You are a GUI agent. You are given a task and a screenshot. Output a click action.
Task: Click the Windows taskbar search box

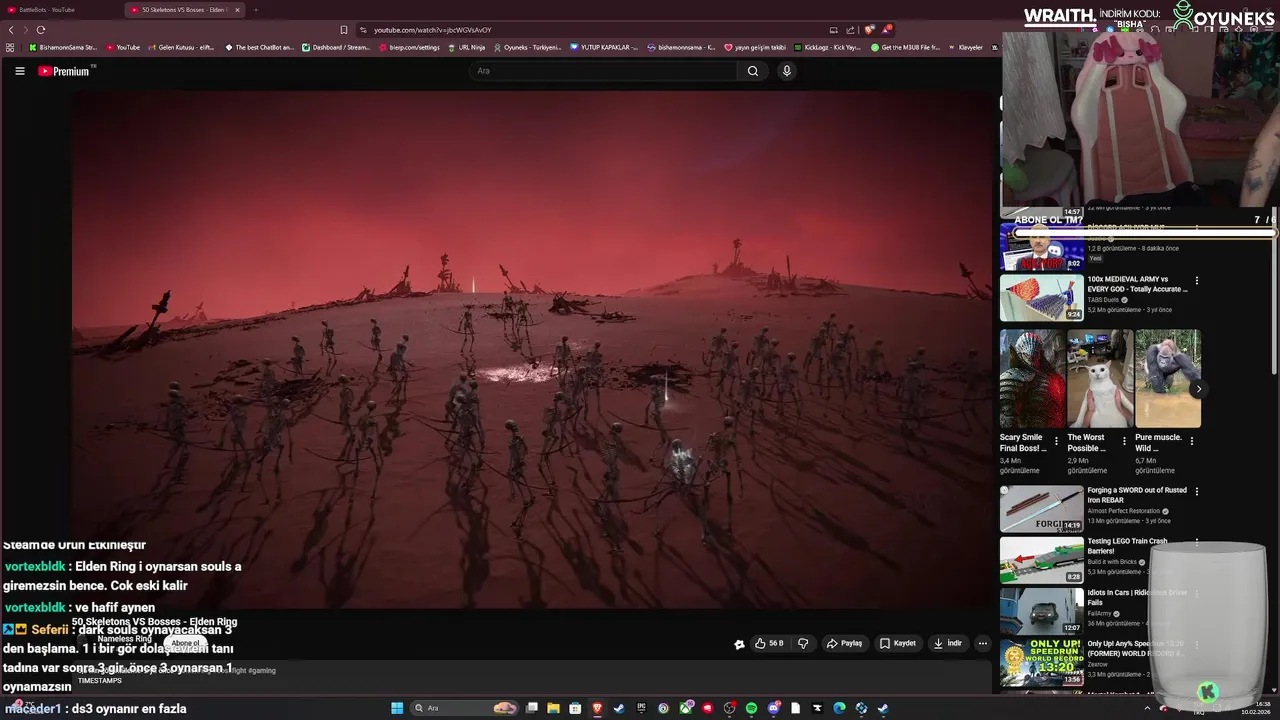465,708
